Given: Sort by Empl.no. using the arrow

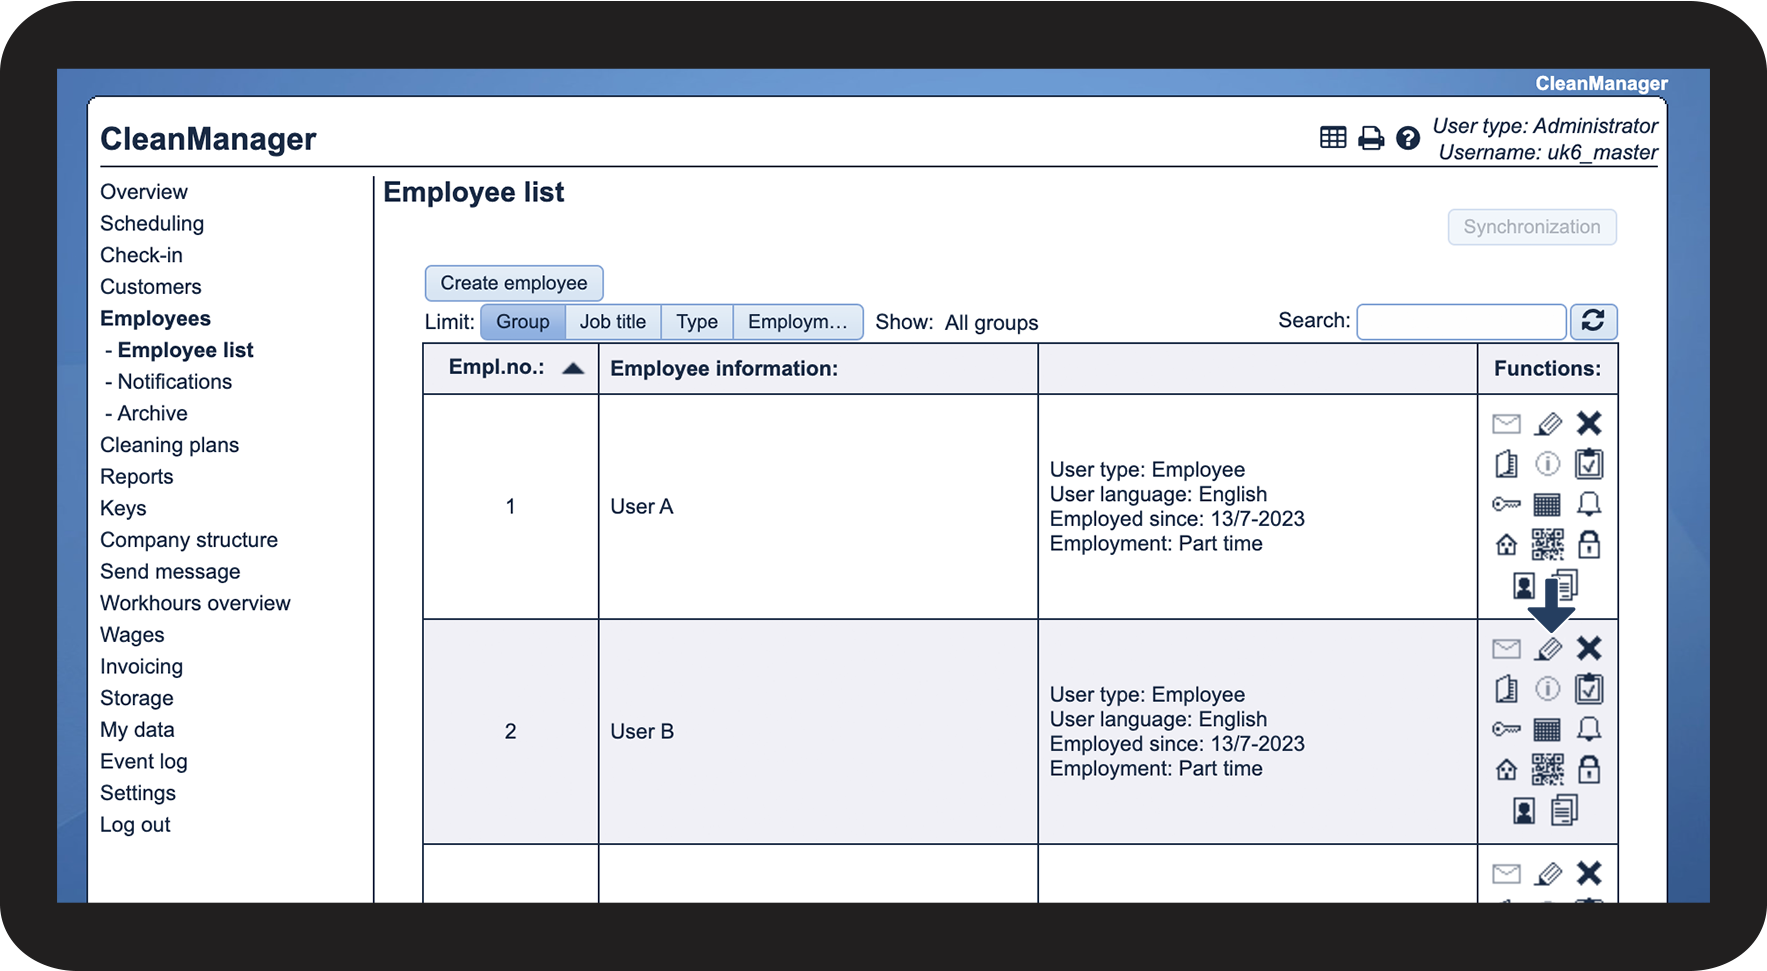Looking at the screenshot, I should point(573,368).
